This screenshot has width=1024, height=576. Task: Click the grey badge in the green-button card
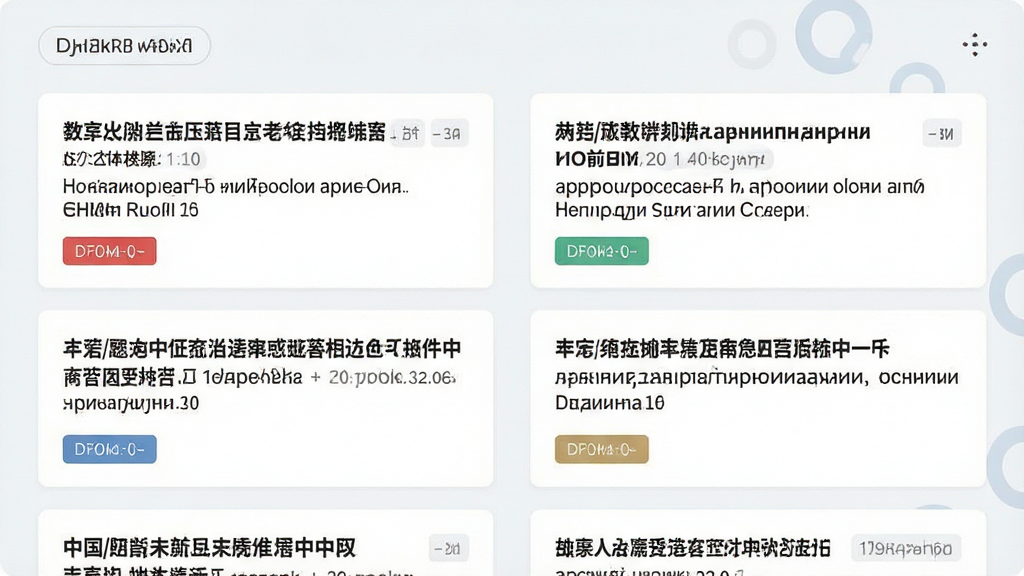coord(941,133)
